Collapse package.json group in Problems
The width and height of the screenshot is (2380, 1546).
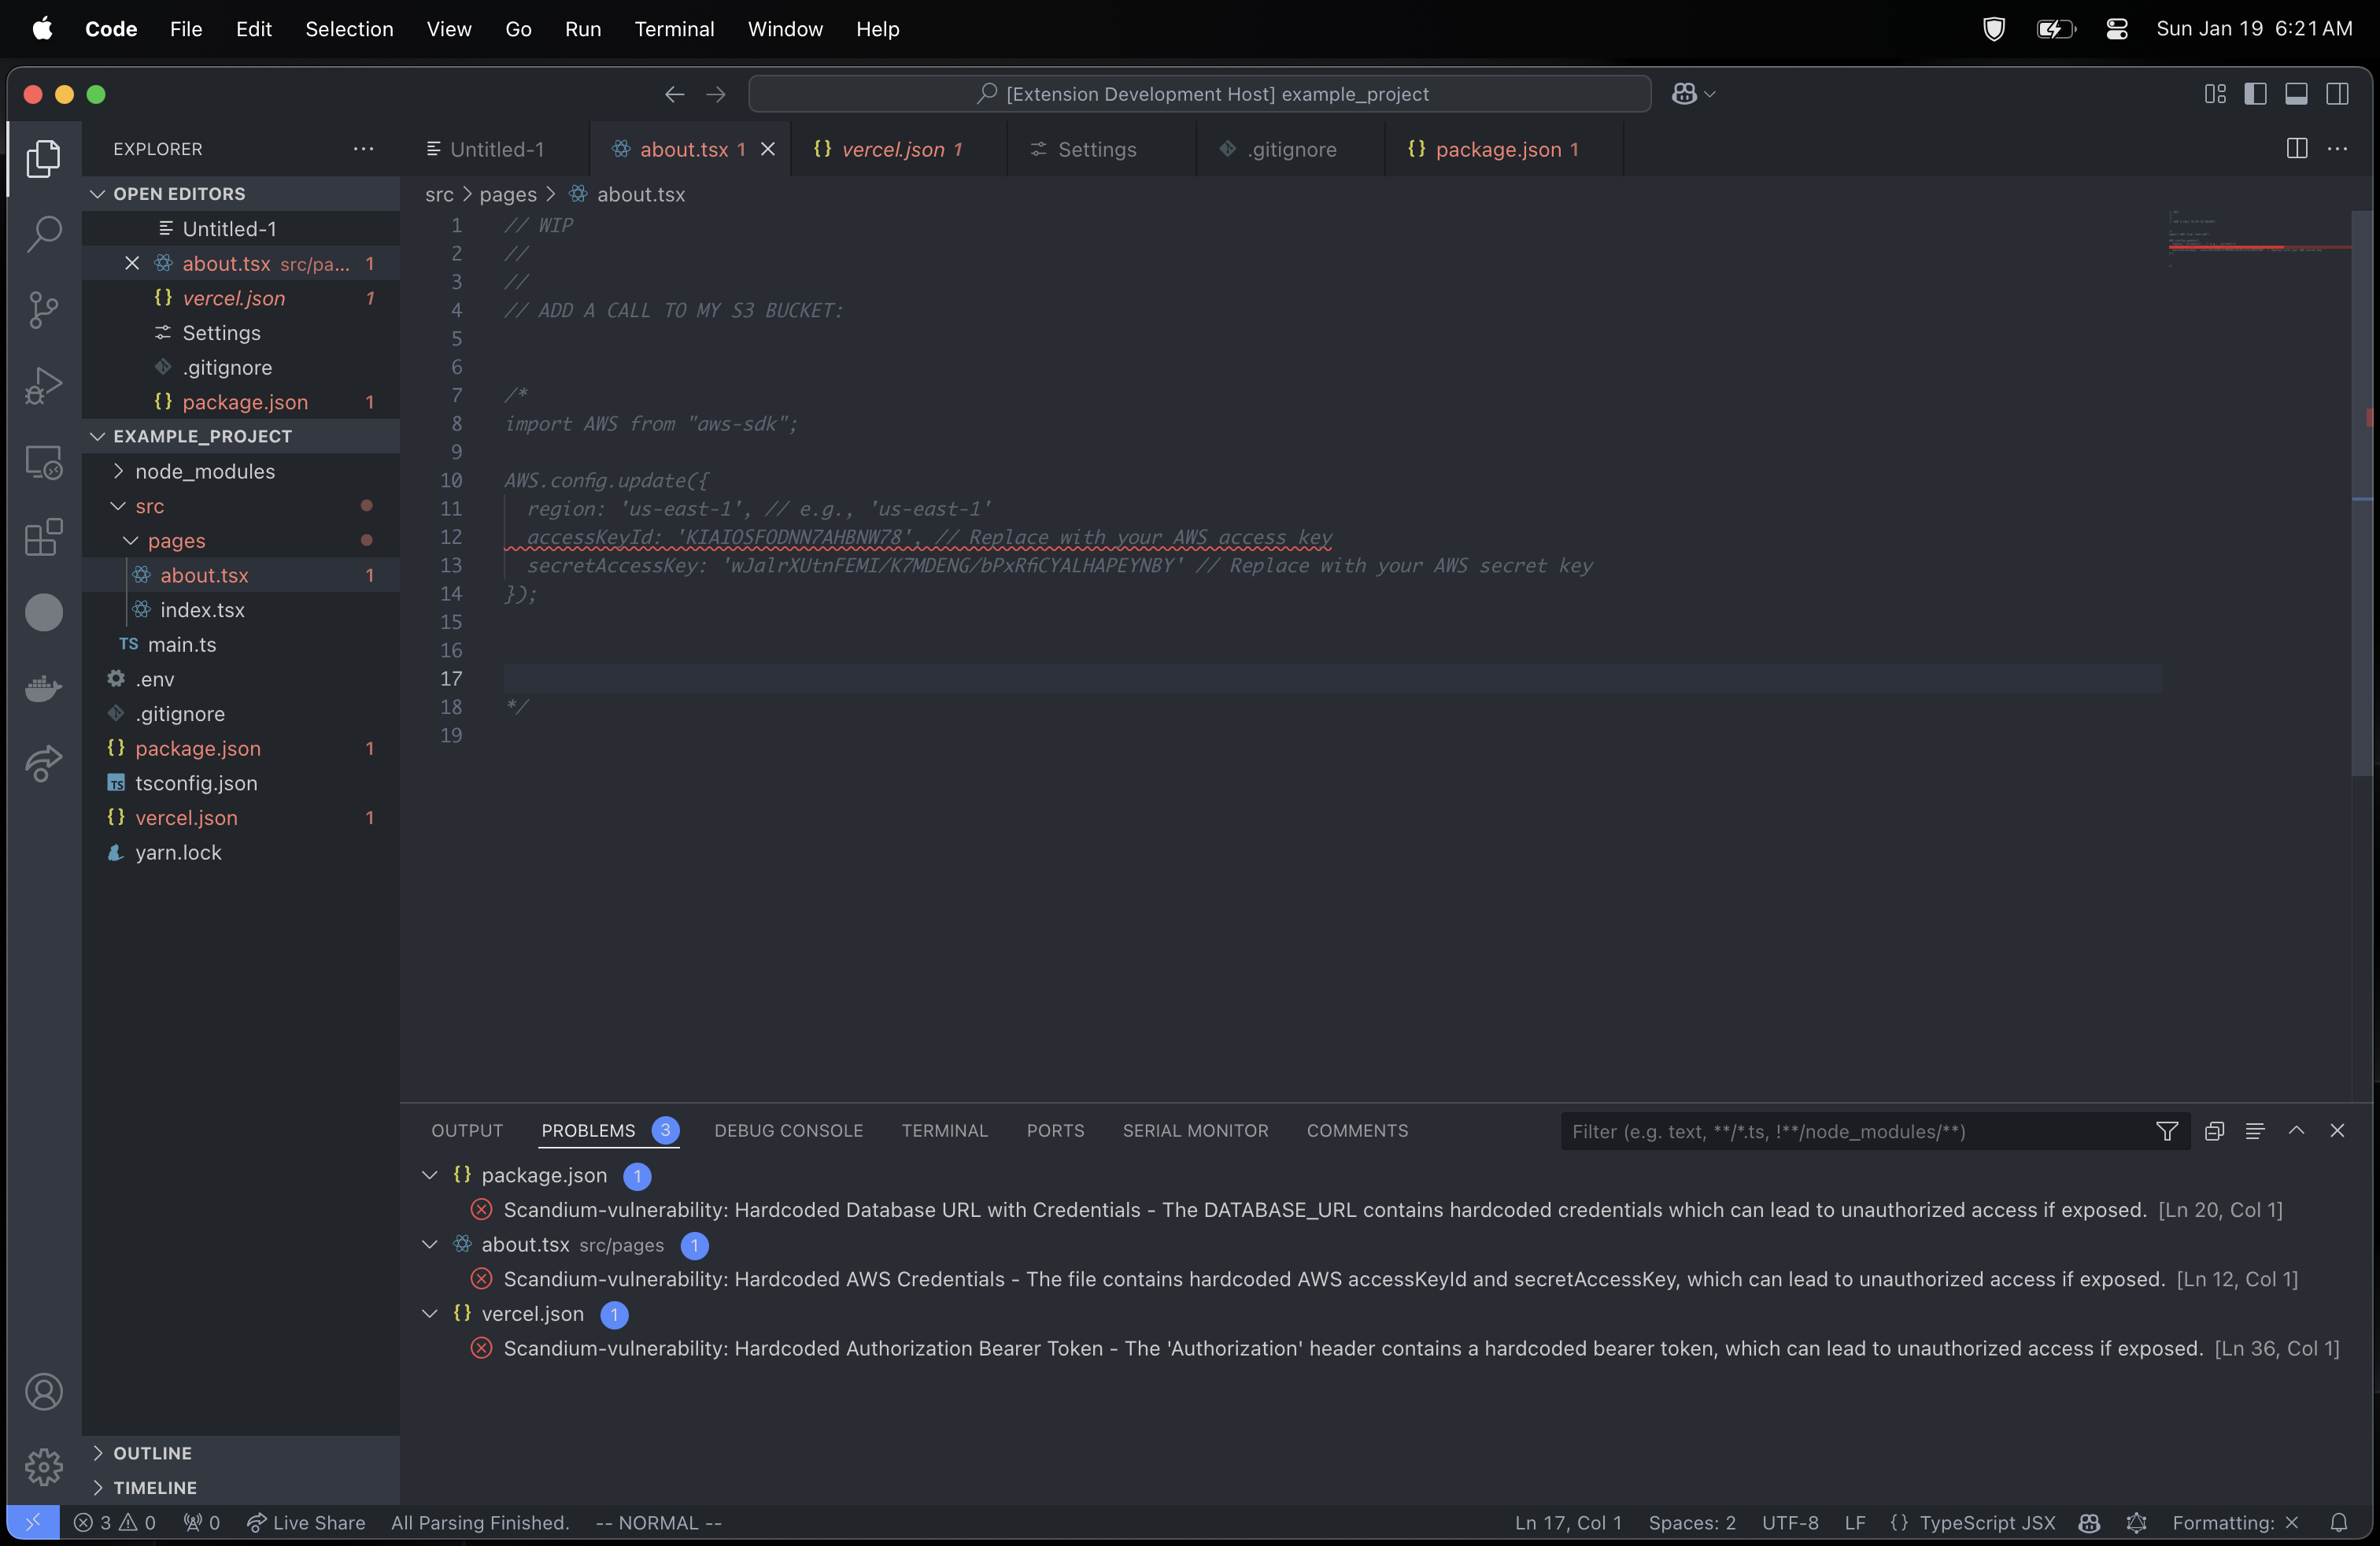coord(430,1175)
